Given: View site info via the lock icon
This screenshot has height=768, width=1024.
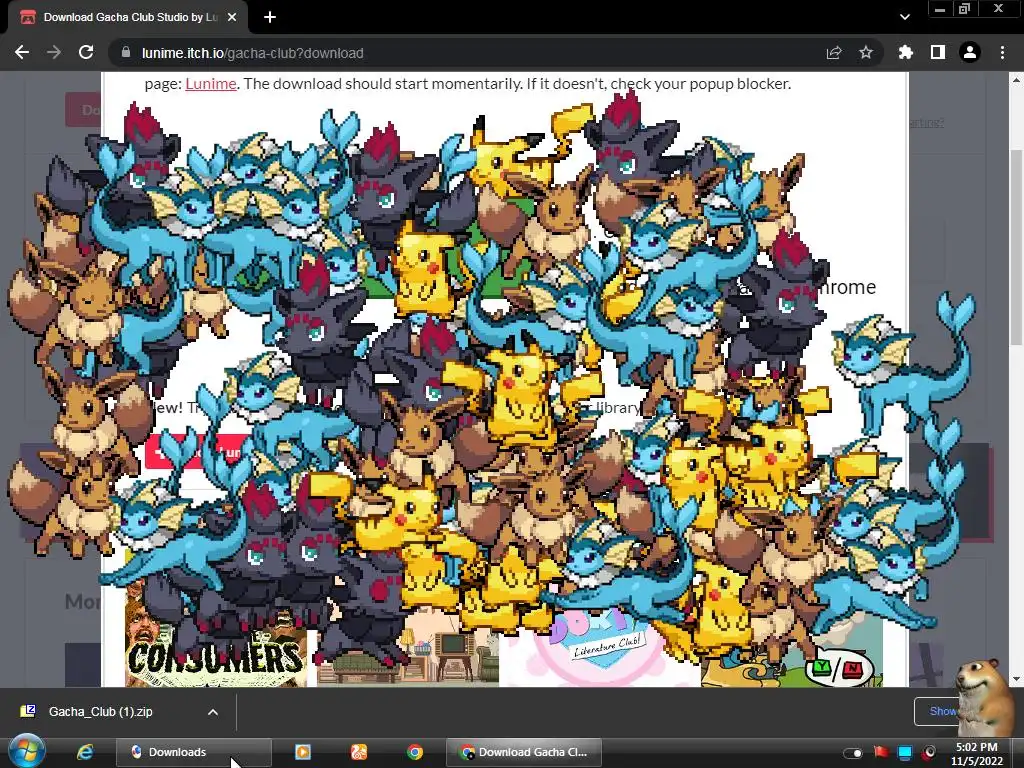Looking at the screenshot, I should click(126, 53).
